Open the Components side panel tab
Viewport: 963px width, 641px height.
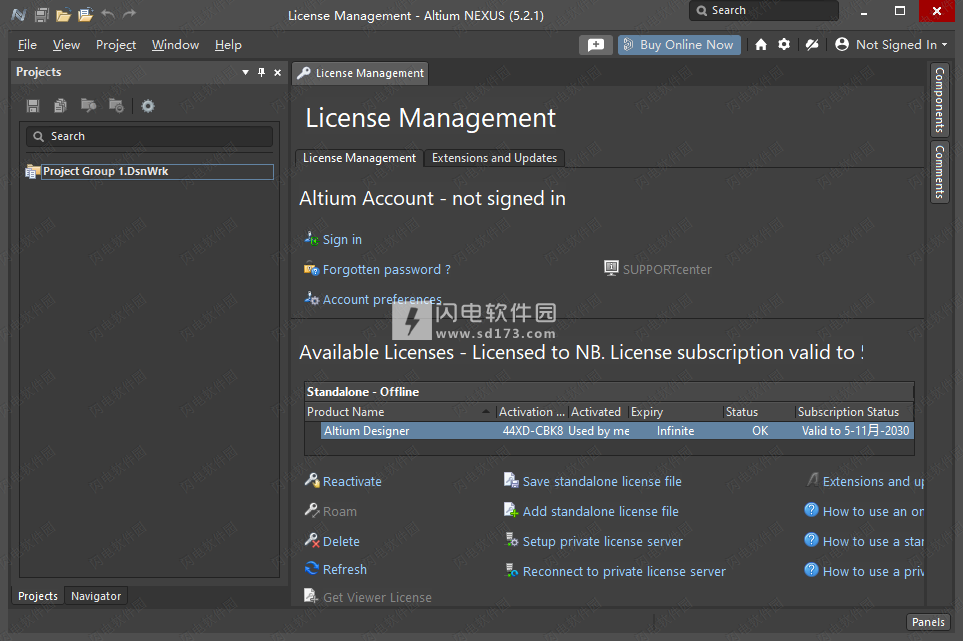coord(940,100)
